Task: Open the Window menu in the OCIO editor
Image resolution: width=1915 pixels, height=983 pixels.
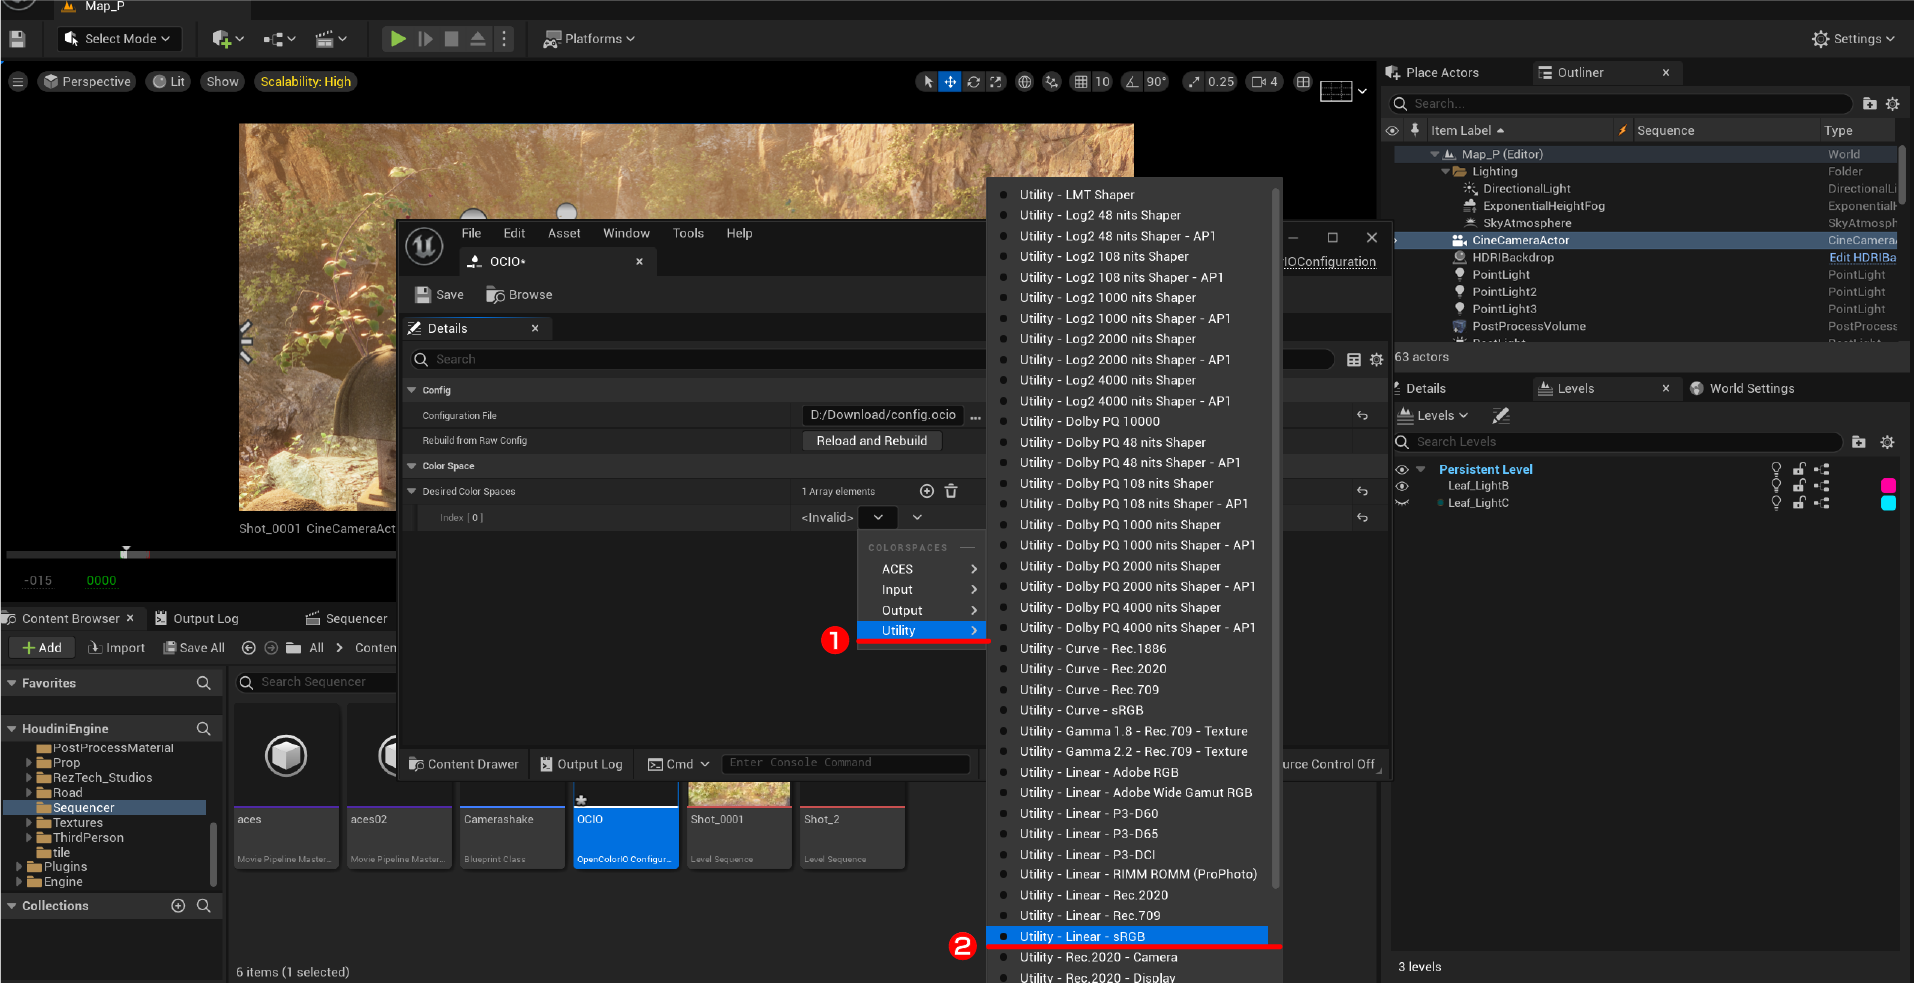Action: coord(626,233)
